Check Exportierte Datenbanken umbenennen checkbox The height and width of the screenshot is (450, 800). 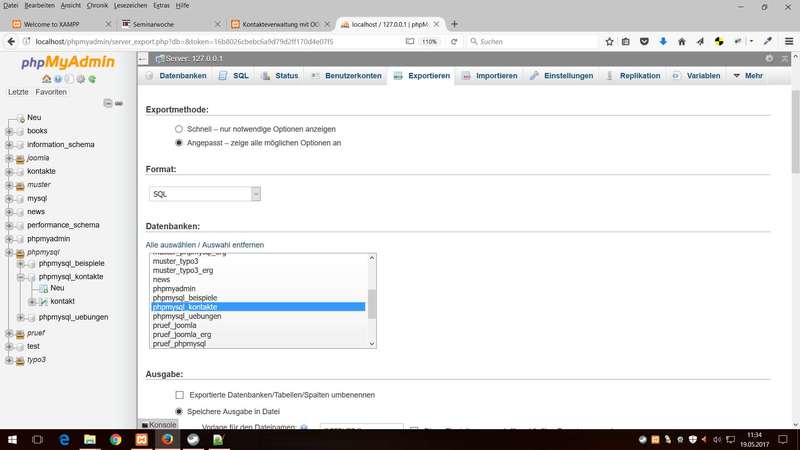click(x=180, y=395)
